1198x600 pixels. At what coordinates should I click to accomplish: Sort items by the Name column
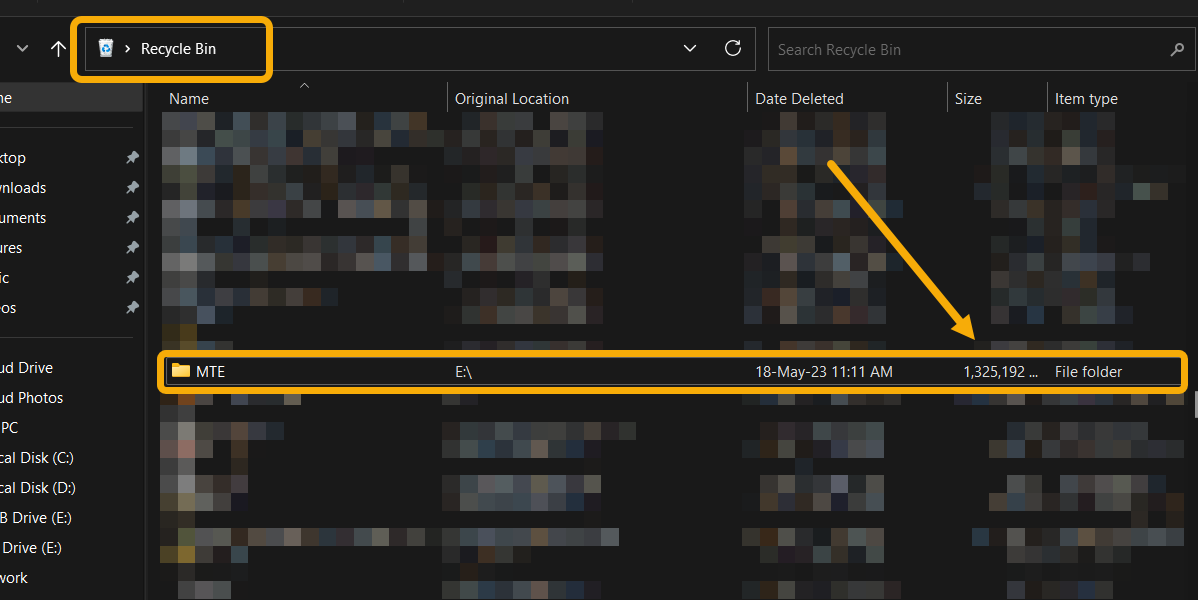pyautogui.click(x=190, y=97)
